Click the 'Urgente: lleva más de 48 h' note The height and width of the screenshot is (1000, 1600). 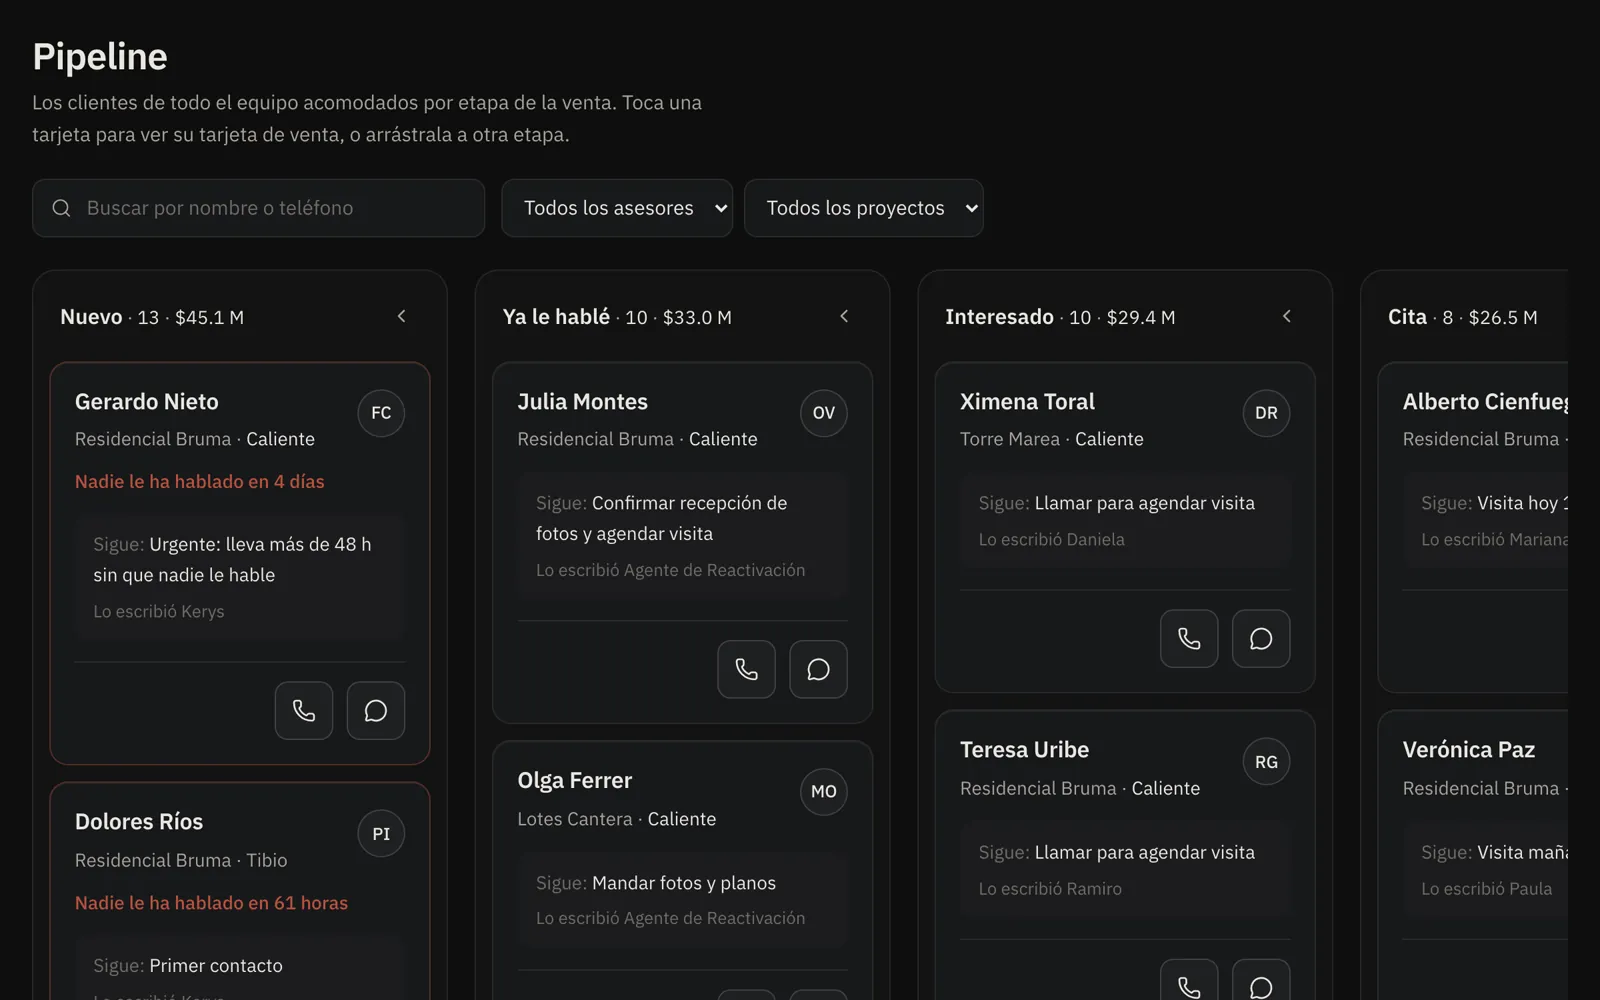(232, 560)
